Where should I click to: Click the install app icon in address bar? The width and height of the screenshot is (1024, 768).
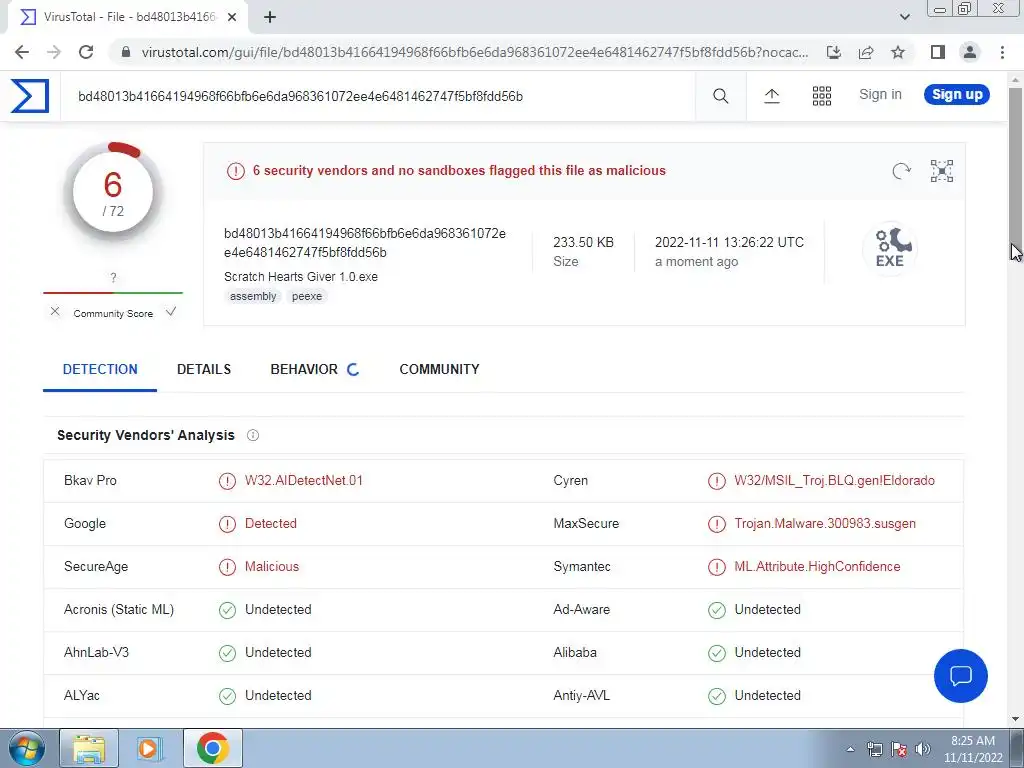tap(834, 52)
